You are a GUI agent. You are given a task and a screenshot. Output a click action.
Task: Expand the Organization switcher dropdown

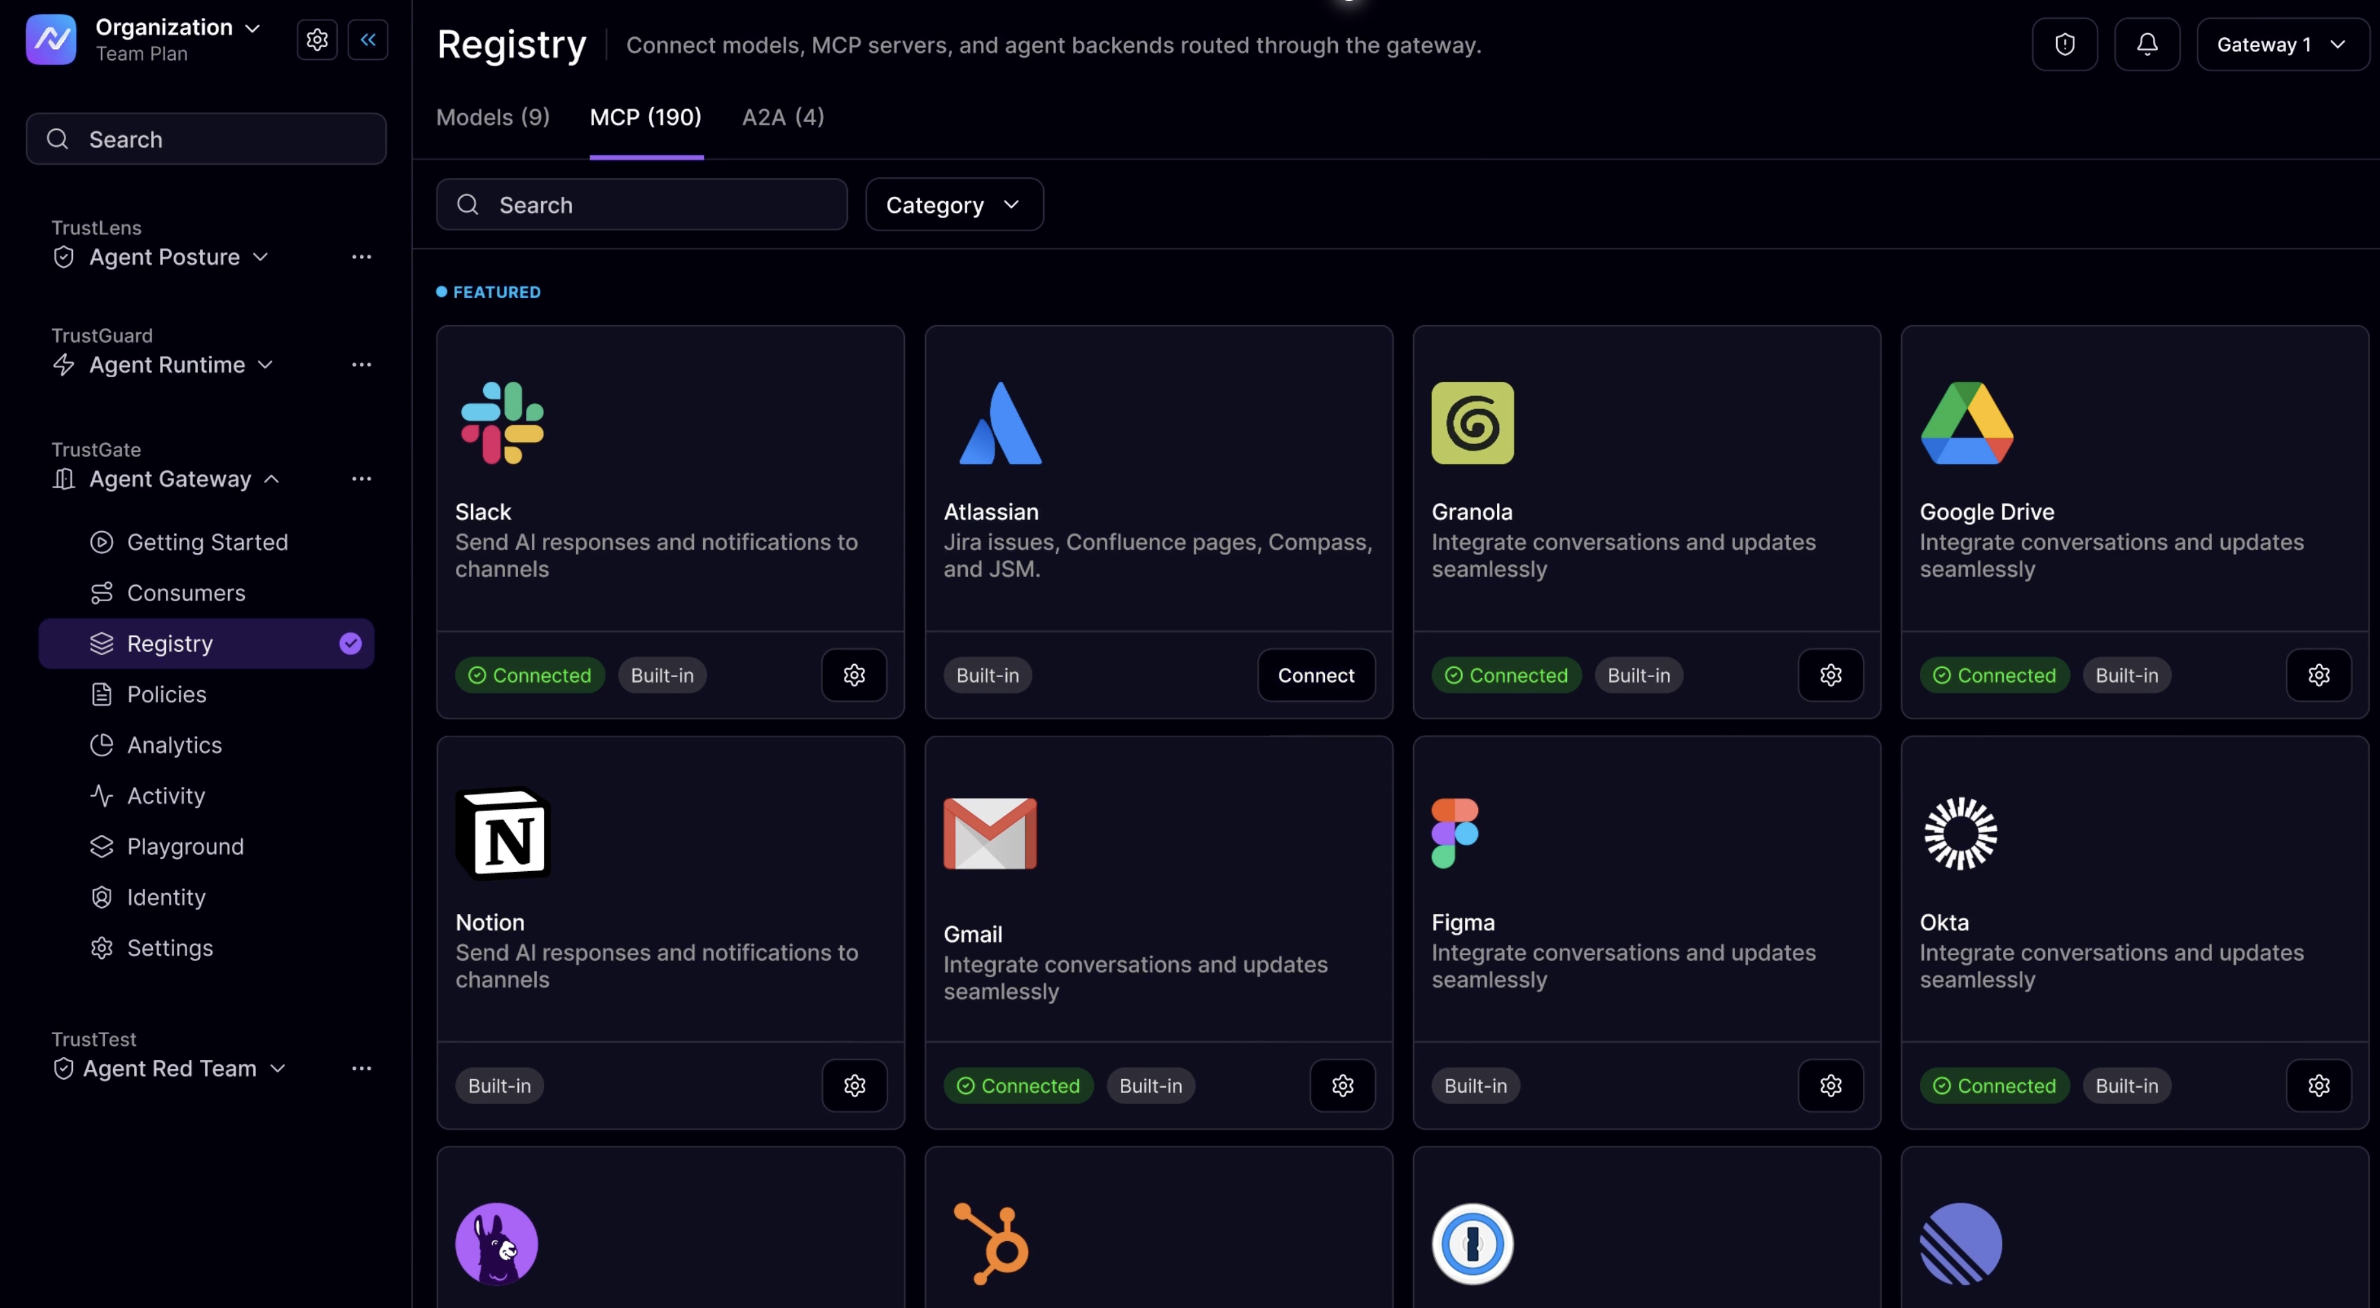click(179, 28)
